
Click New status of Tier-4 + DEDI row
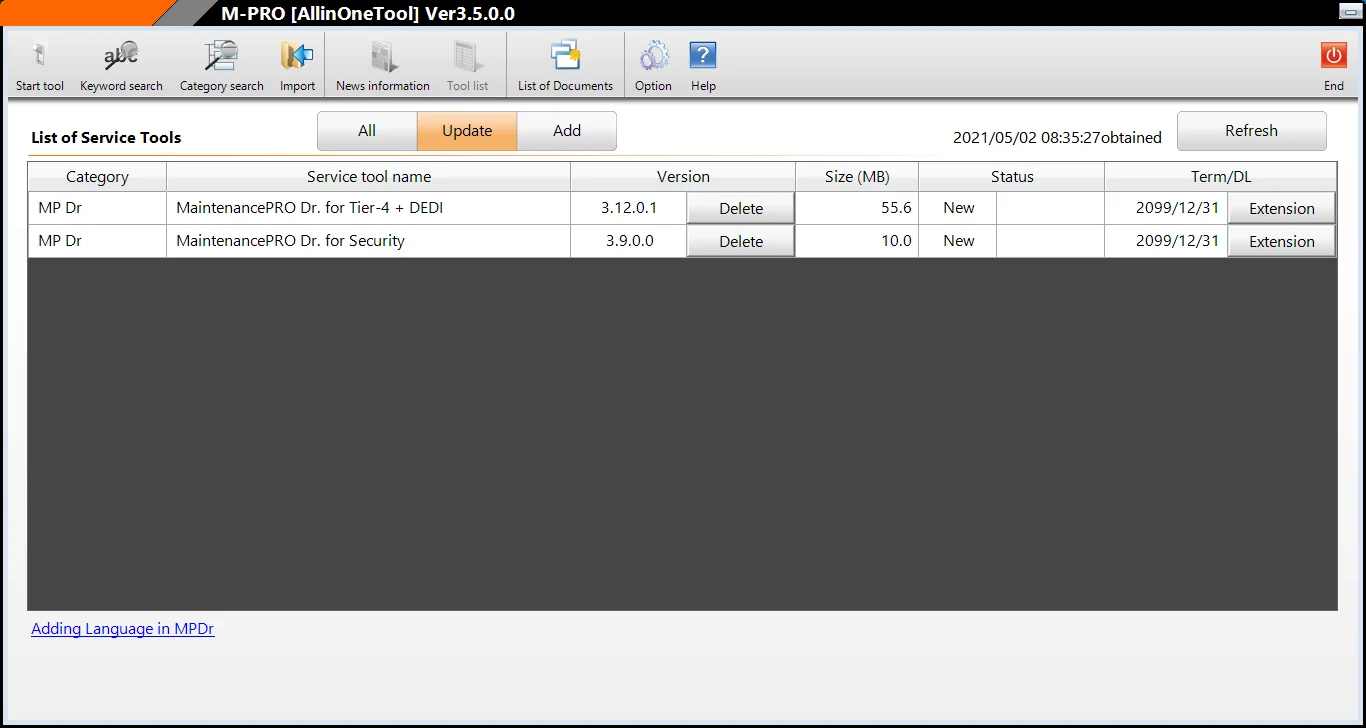[959, 208]
